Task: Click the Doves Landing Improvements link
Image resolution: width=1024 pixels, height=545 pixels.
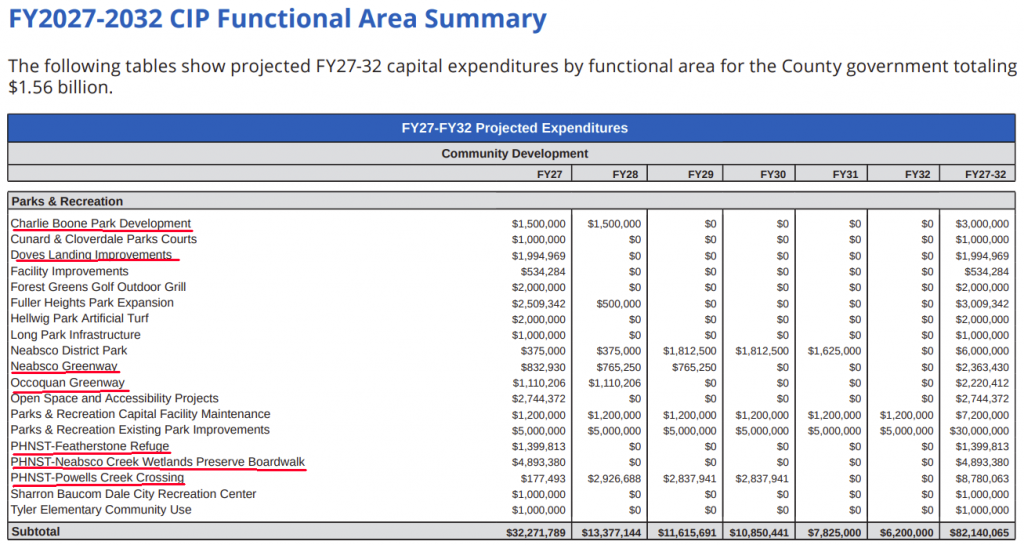Action: (x=91, y=255)
